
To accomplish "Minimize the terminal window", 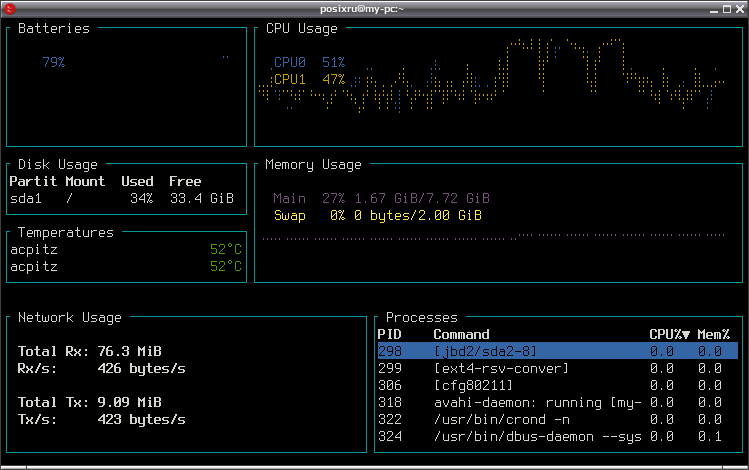I will click(714, 9).
